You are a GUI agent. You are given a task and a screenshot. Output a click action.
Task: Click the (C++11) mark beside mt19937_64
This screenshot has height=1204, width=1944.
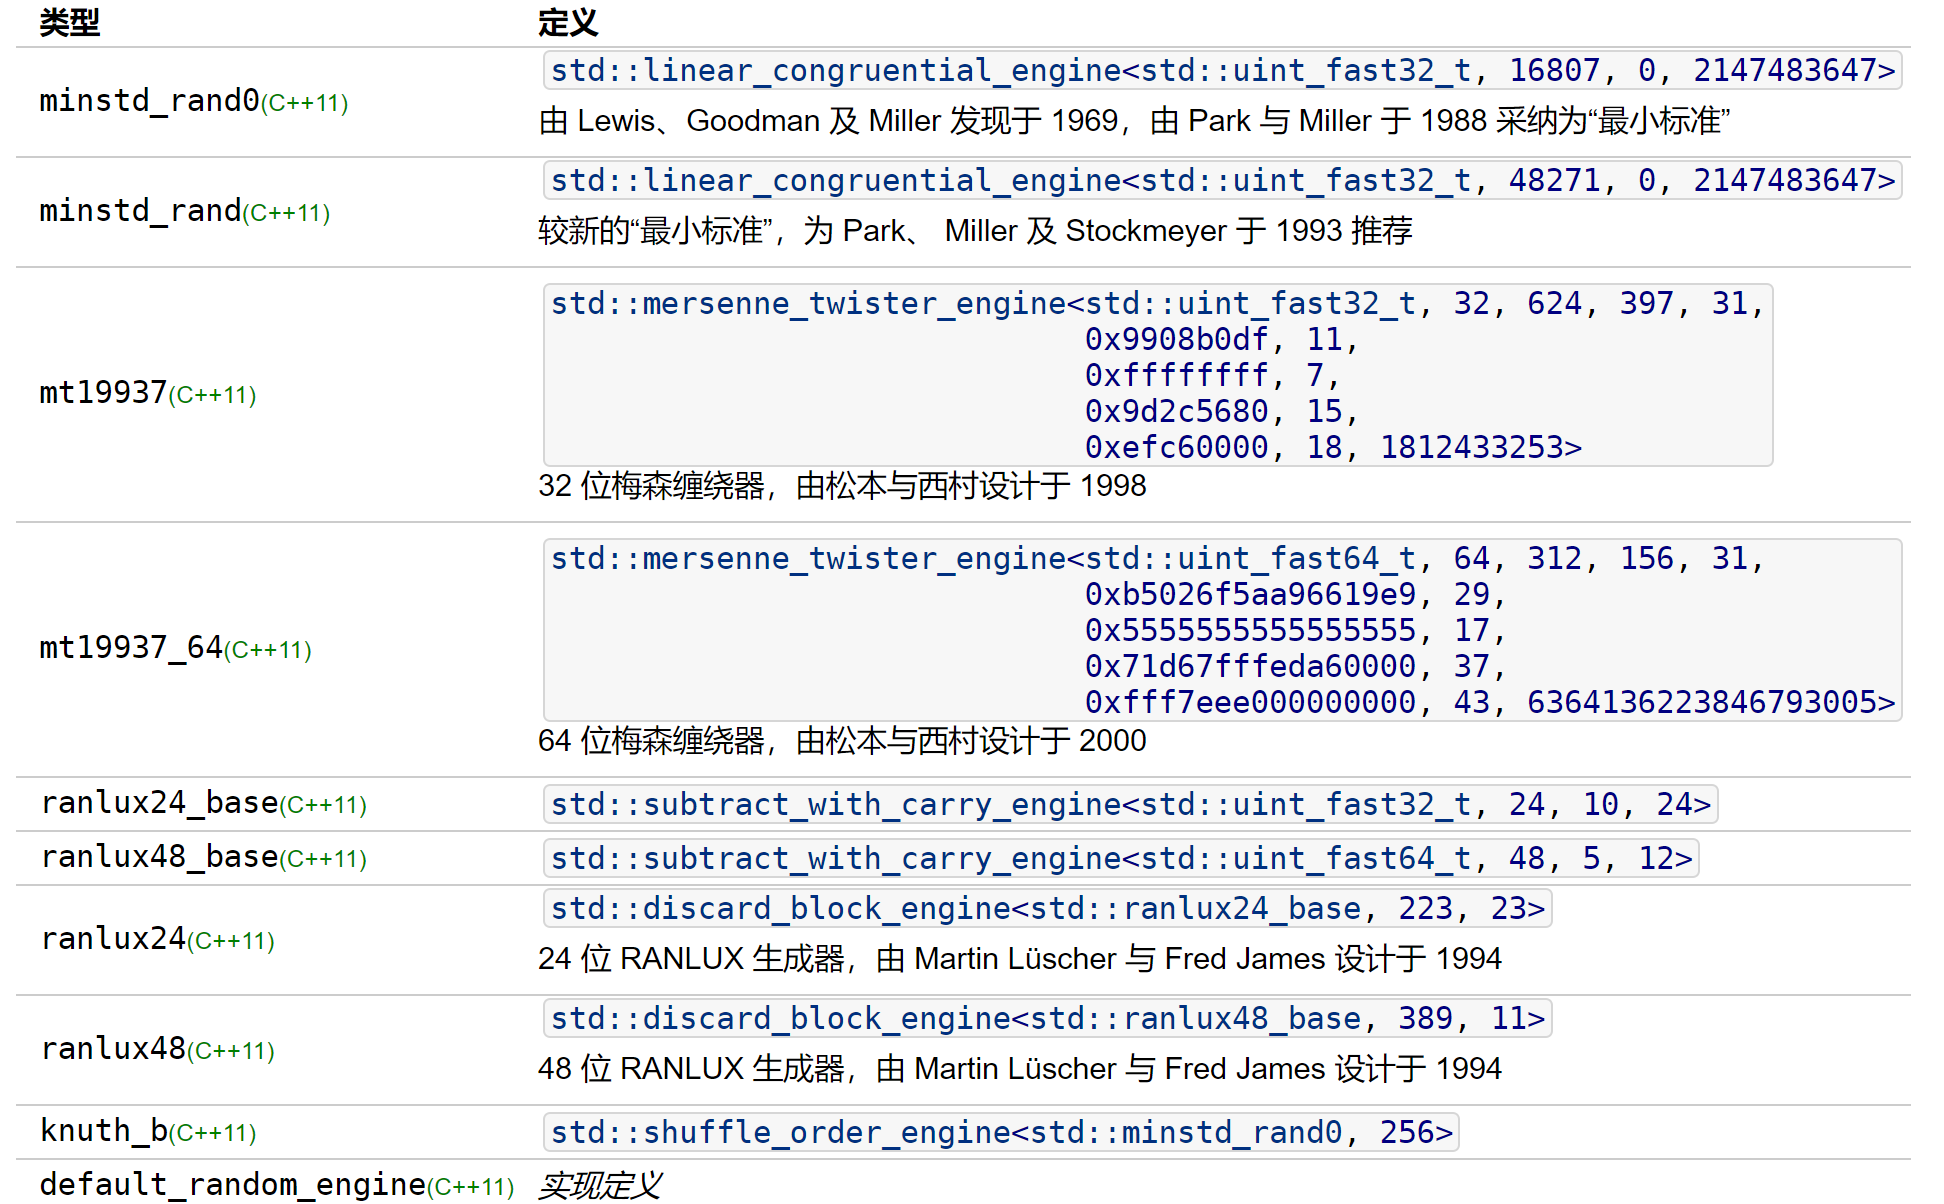point(268,650)
